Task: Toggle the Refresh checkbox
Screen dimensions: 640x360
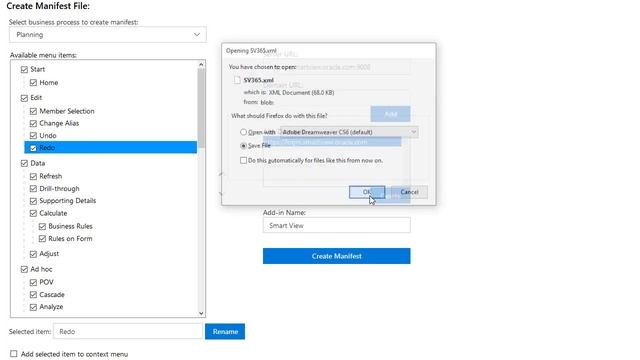Action: click(x=33, y=176)
